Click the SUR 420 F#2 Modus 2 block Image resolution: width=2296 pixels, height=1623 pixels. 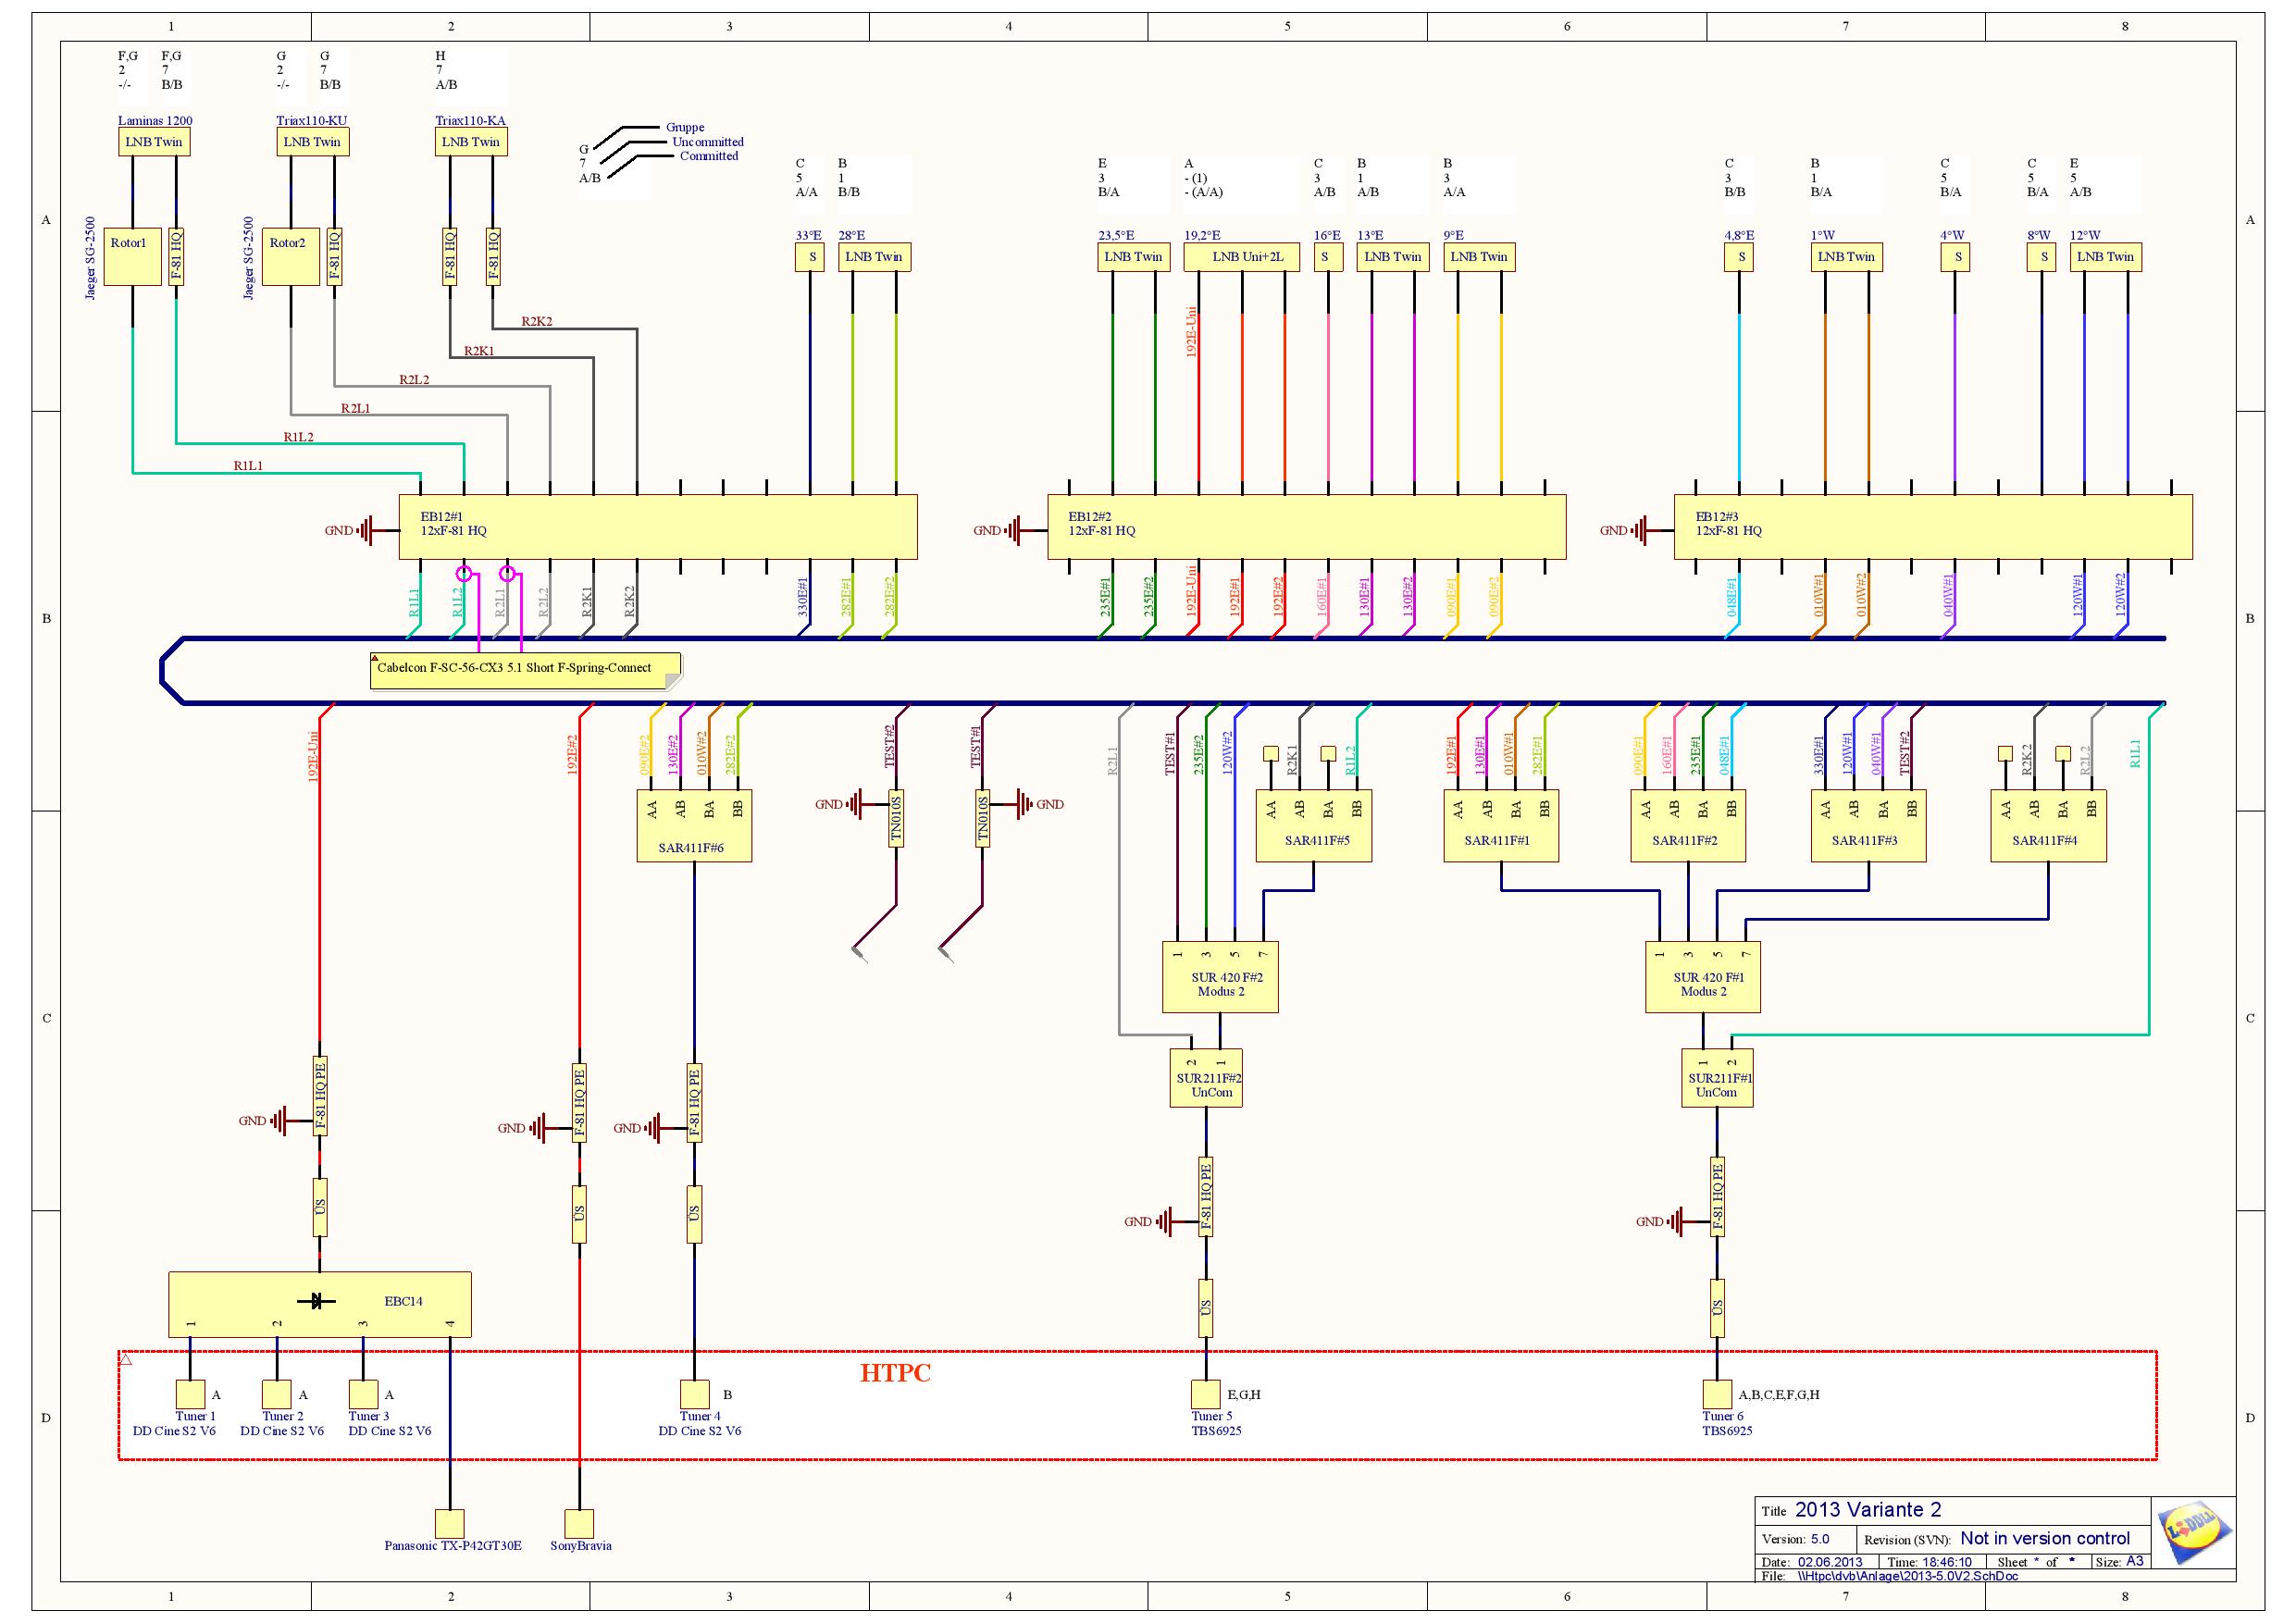pyautogui.click(x=1220, y=977)
